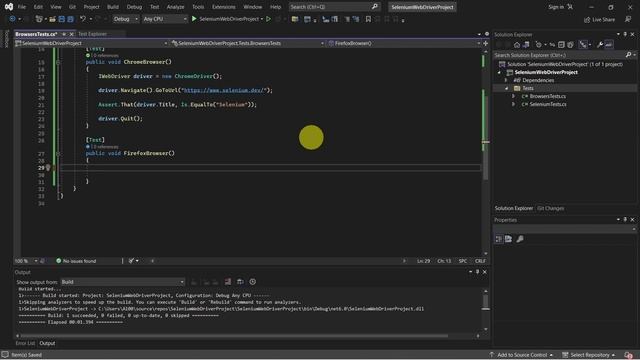The image size is (640, 360).
Task: Click the notifications bell in status bar
Action: (x=628, y=355)
